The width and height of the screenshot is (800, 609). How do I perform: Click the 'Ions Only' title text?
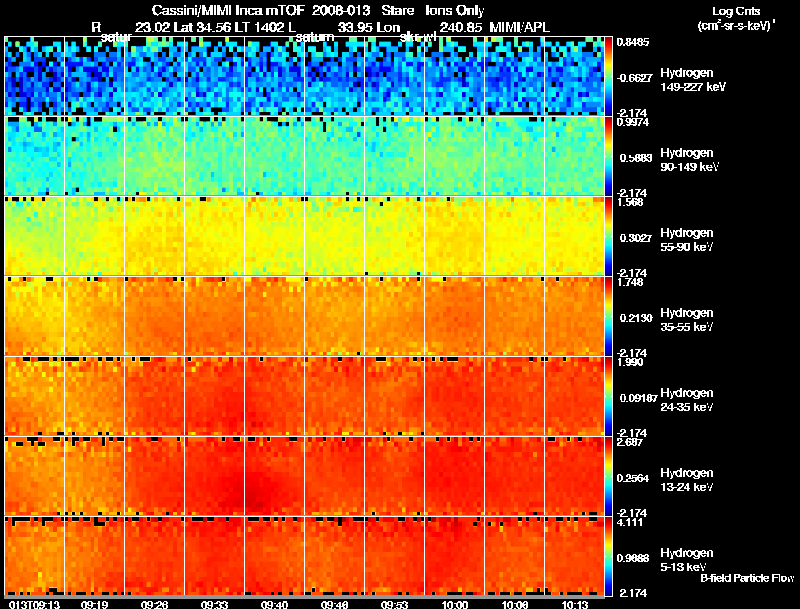pos(455,11)
